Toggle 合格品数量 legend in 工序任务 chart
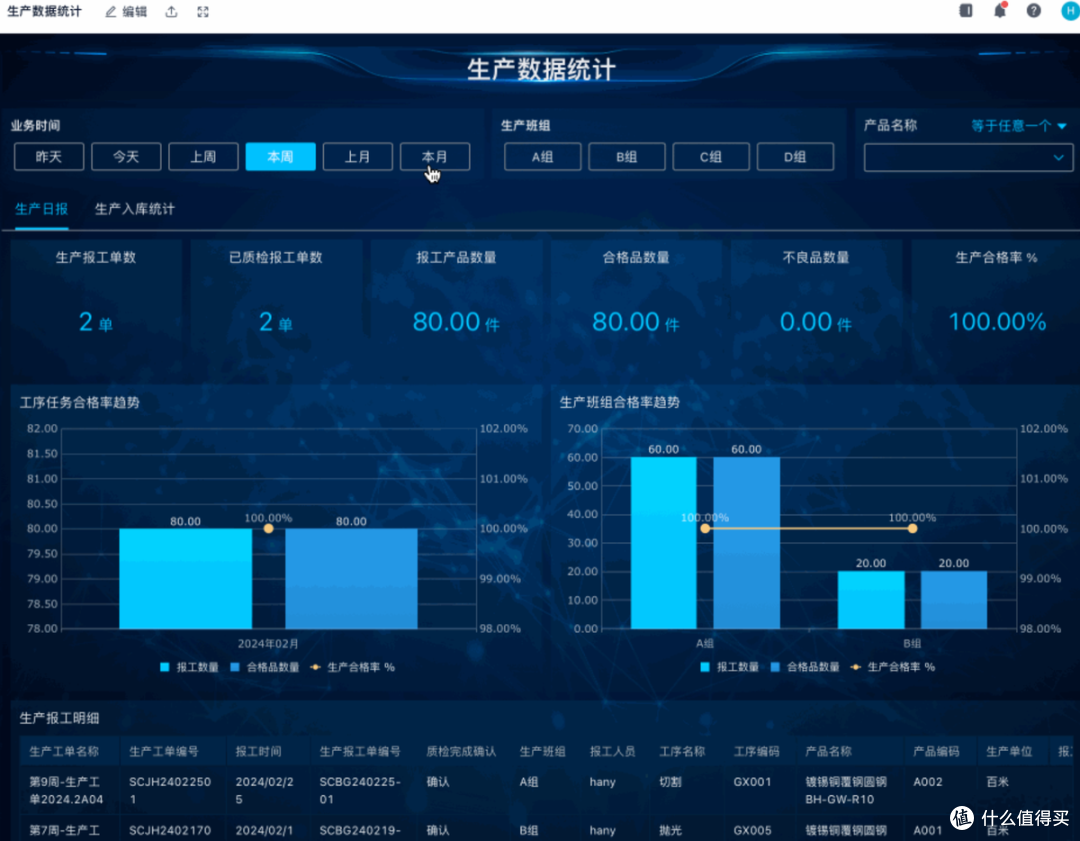1080x841 pixels. tap(264, 667)
